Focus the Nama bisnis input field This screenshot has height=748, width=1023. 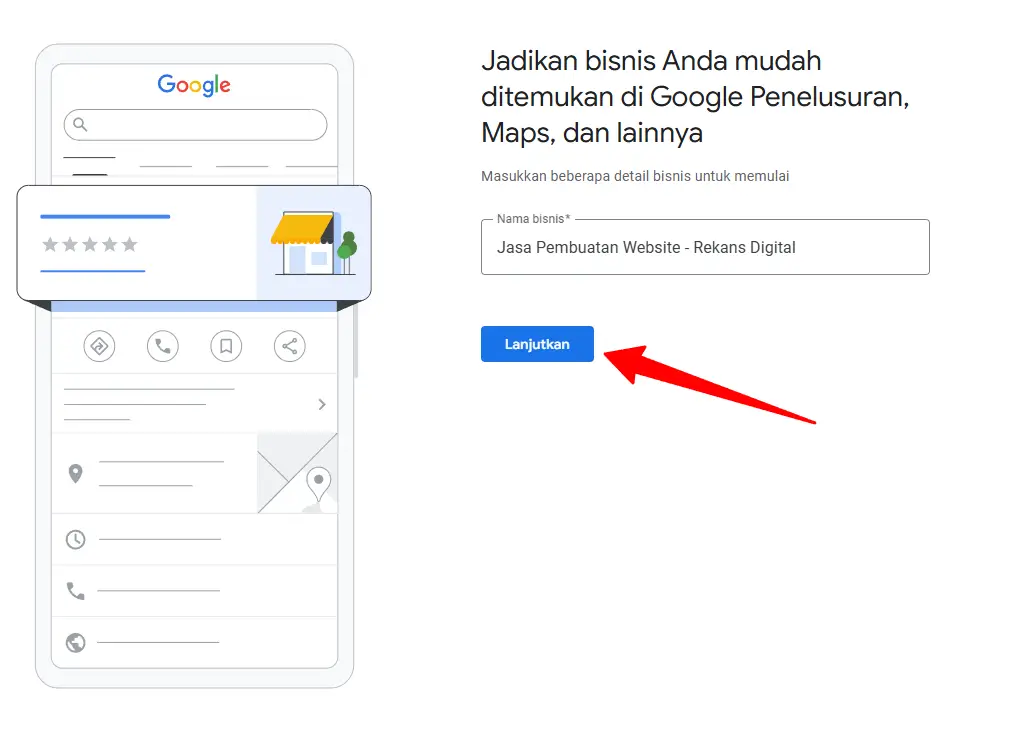705,247
